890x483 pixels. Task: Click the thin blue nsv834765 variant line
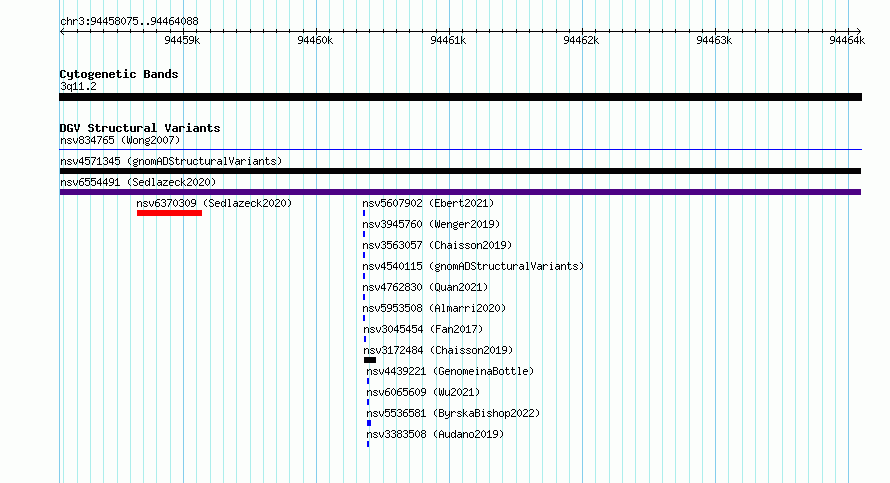[x=460, y=150]
